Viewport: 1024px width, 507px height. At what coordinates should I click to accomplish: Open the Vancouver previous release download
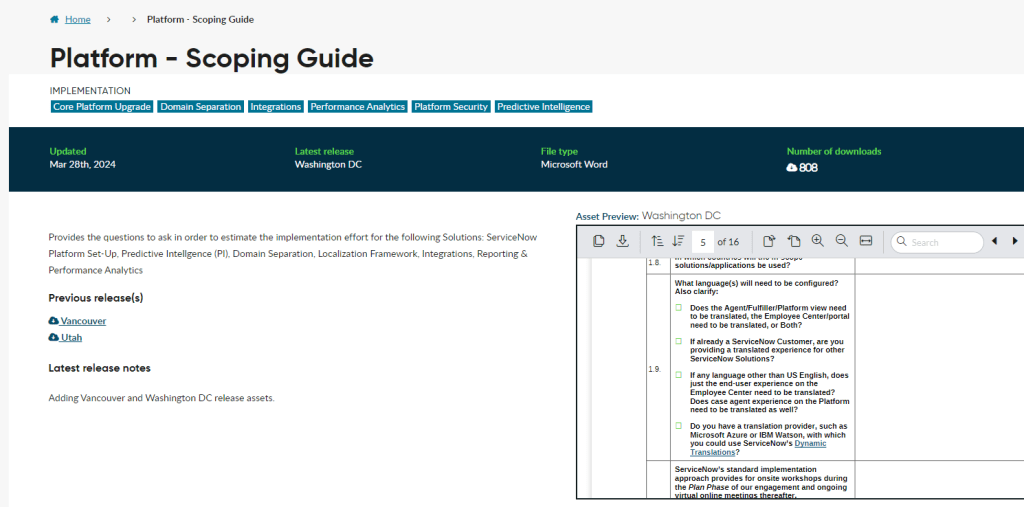(78, 321)
